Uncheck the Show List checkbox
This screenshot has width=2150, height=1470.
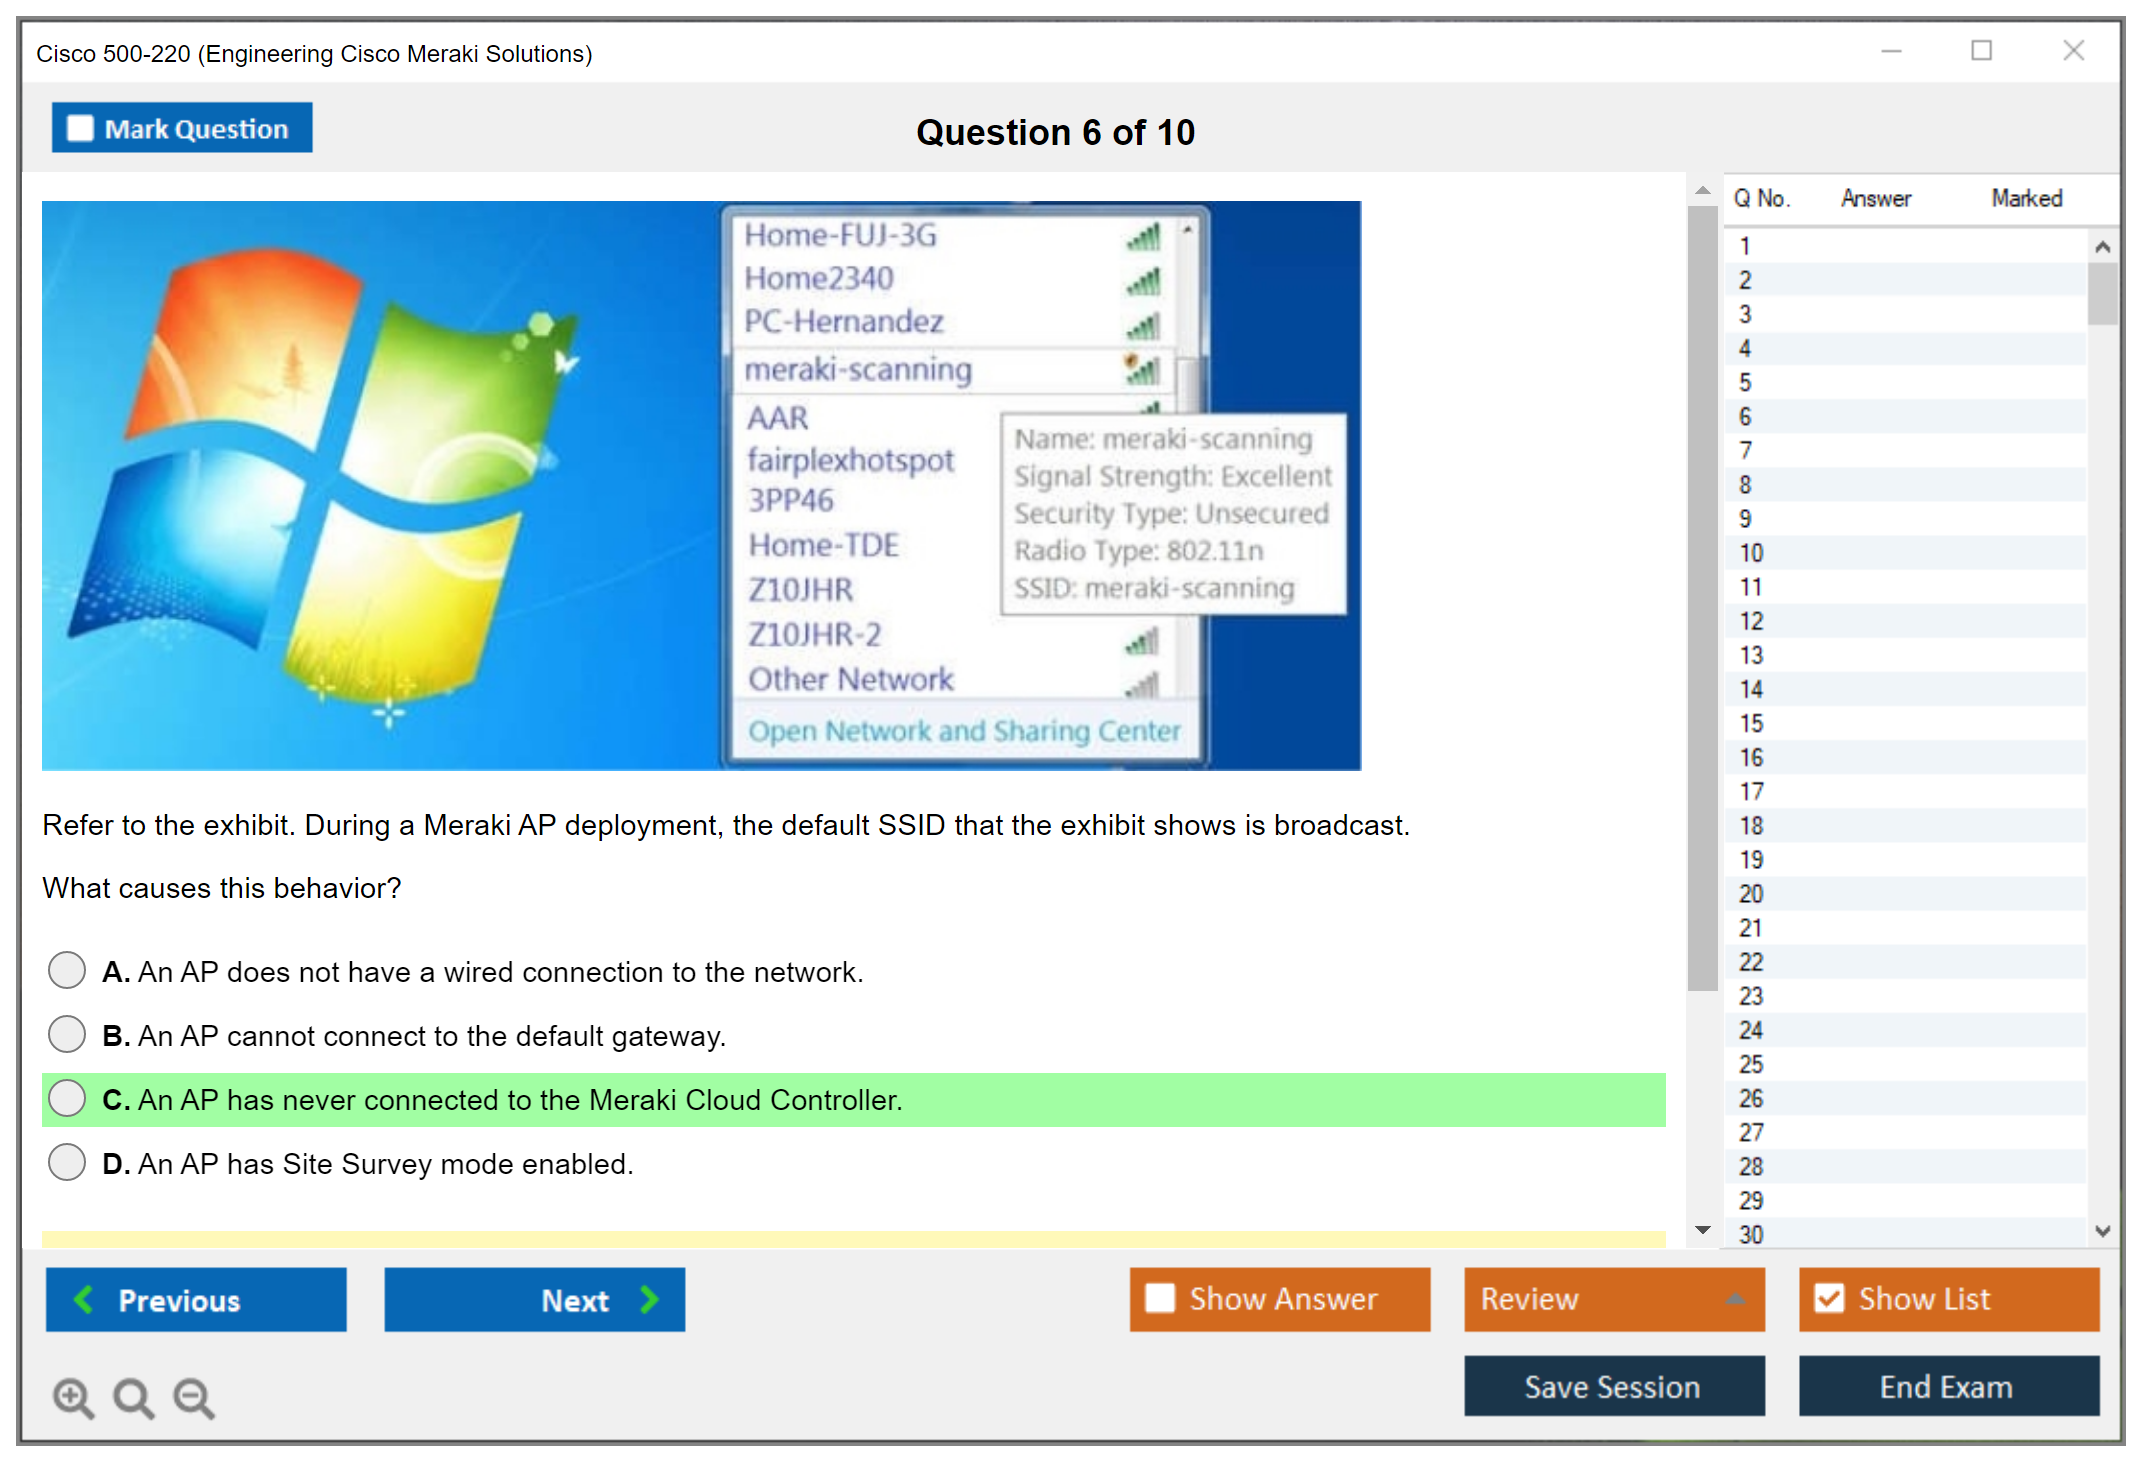click(x=1829, y=1298)
